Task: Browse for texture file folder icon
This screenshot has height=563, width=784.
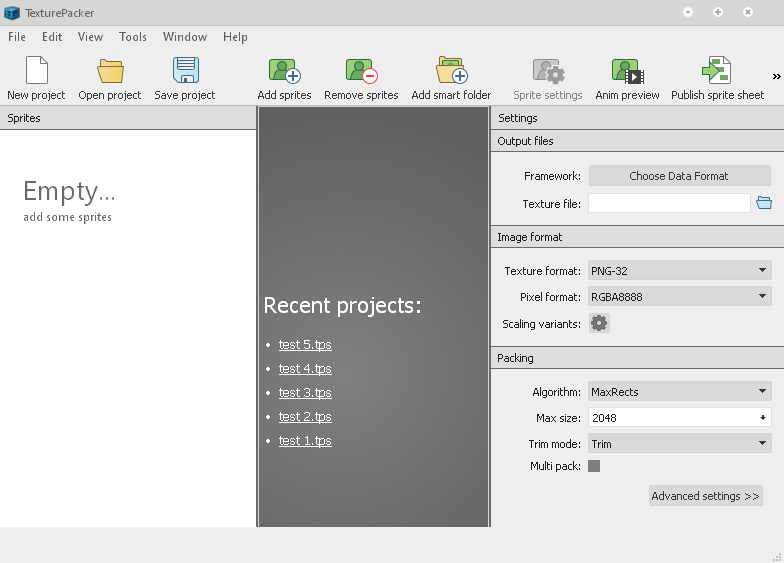Action: pos(764,203)
